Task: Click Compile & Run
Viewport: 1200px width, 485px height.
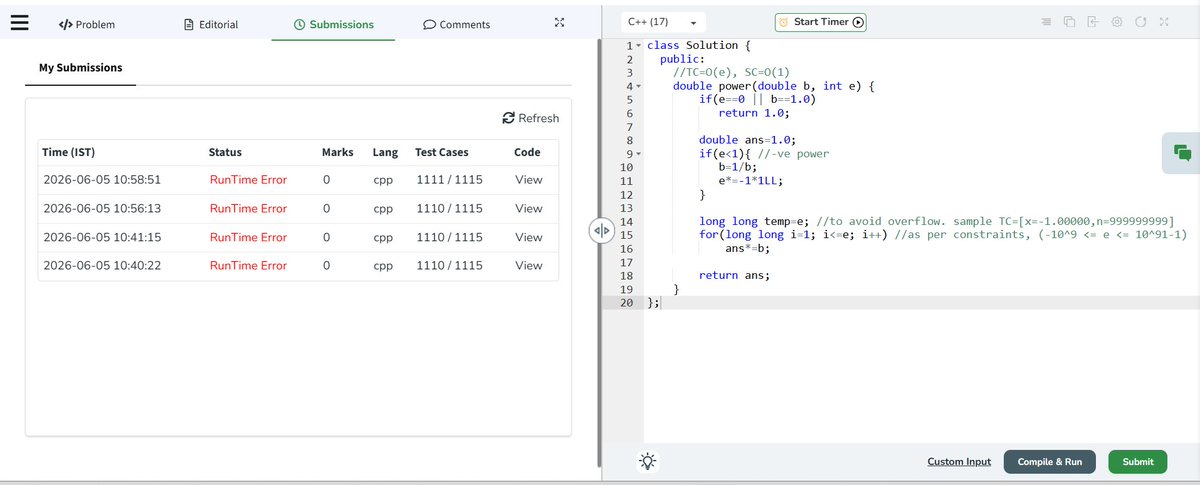Action: coord(1050,462)
